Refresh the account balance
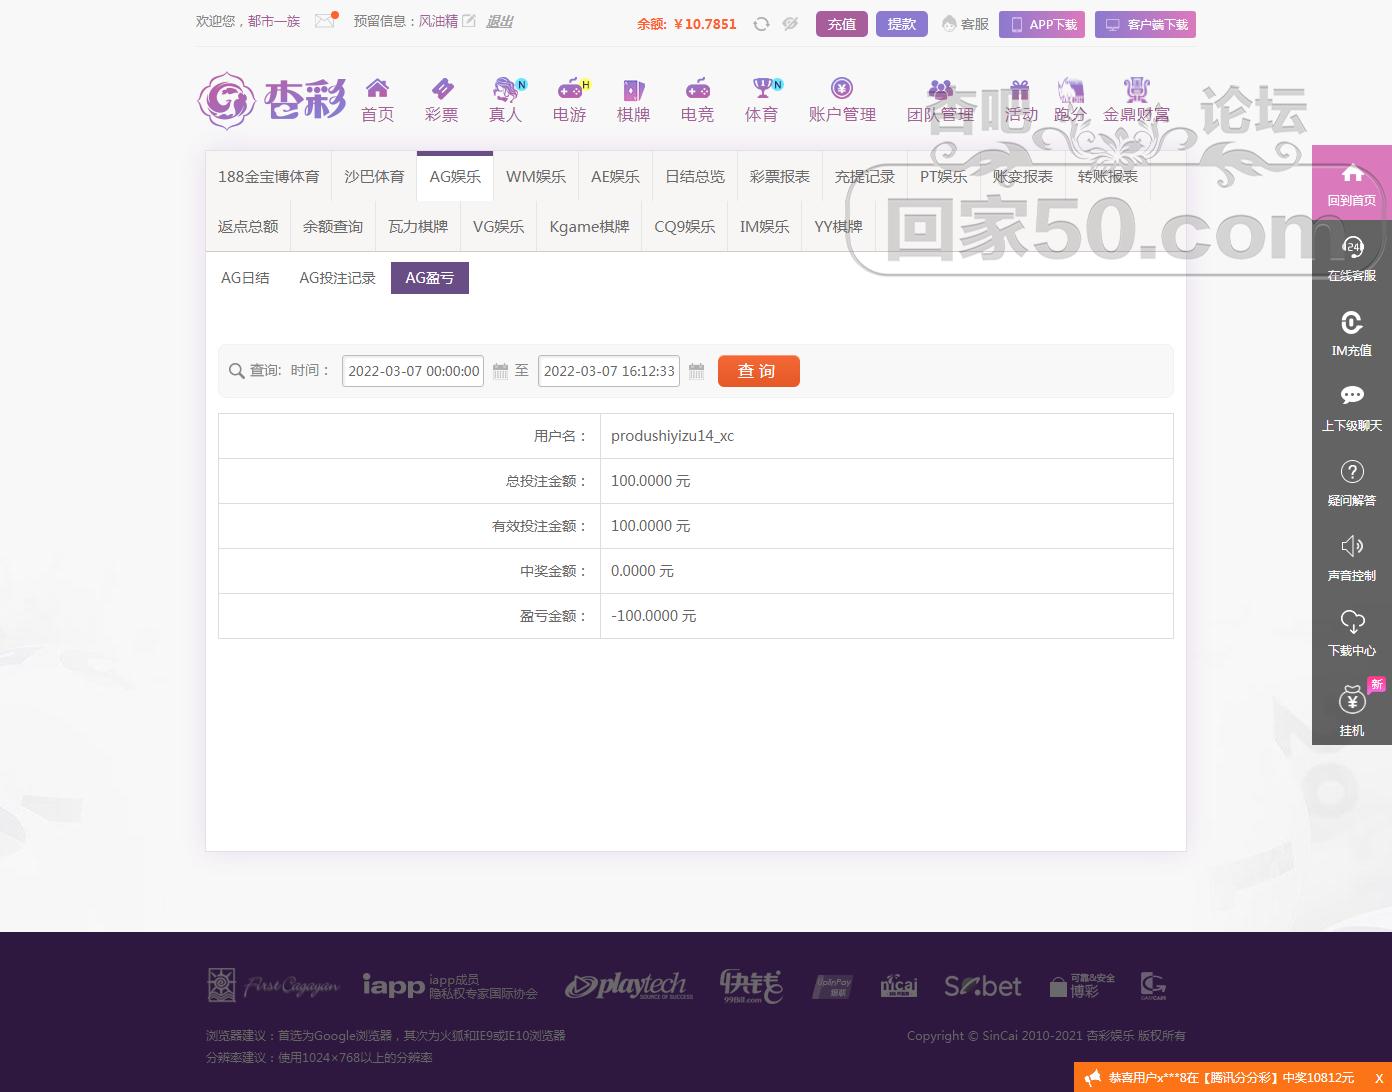This screenshot has width=1392, height=1092. point(761,23)
